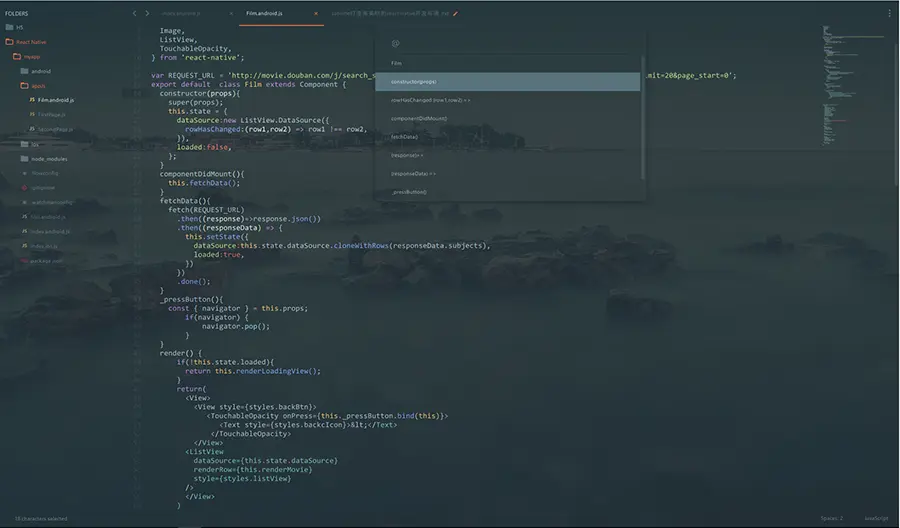The image size is (900, 528).
Task: Open JavaScript syntax selector in status bar
Action: (x=876, y=518)
